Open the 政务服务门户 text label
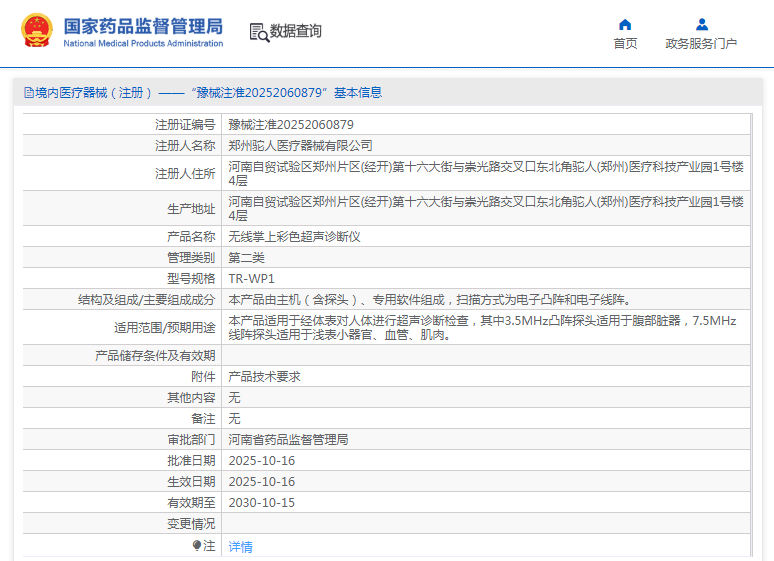Screen dimensions: 774x561 [701, 44]
